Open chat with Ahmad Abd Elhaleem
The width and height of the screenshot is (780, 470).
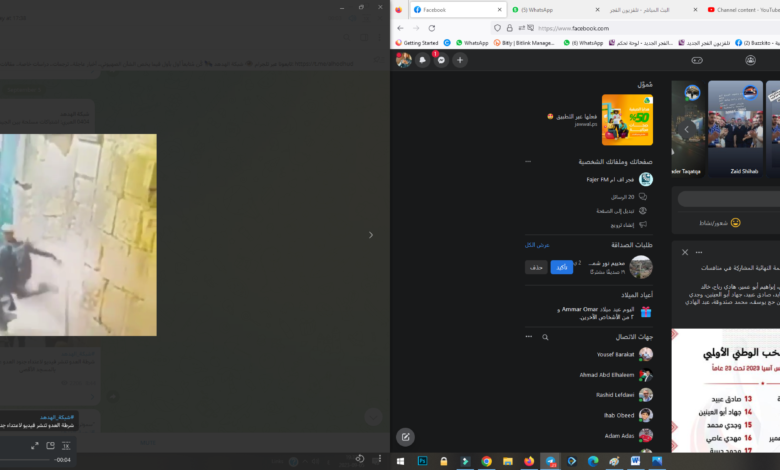[616, 375]
